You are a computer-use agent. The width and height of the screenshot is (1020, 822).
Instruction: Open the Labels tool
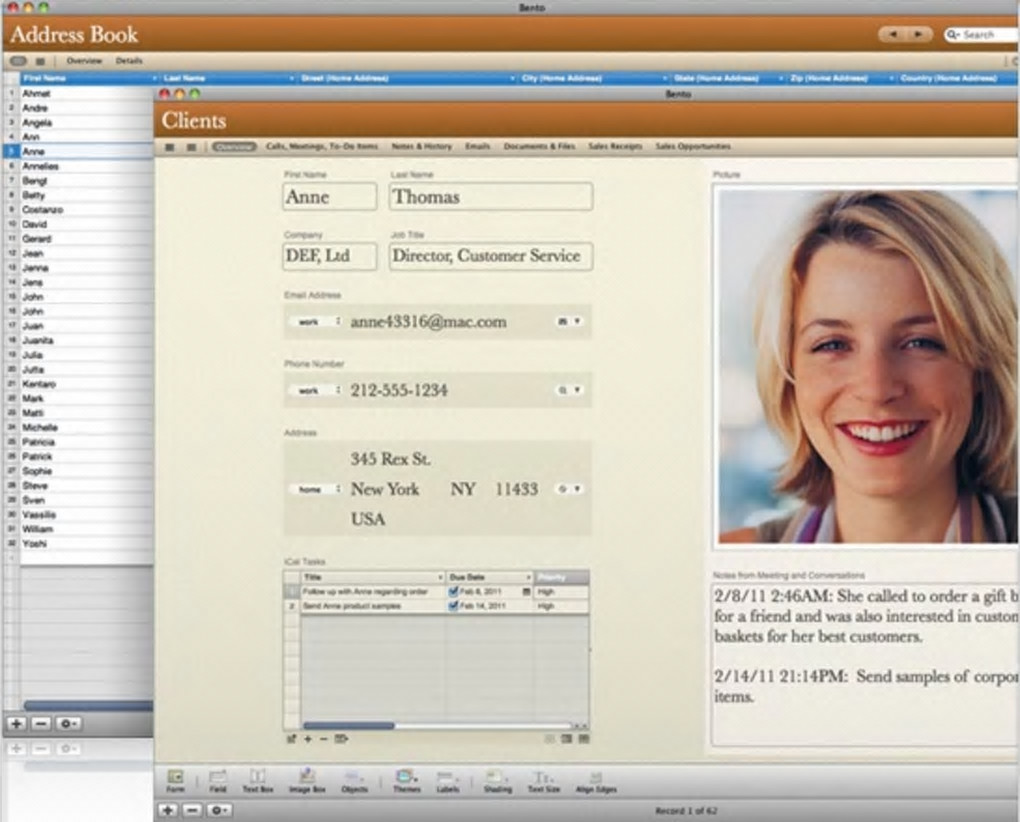[448, 780]
